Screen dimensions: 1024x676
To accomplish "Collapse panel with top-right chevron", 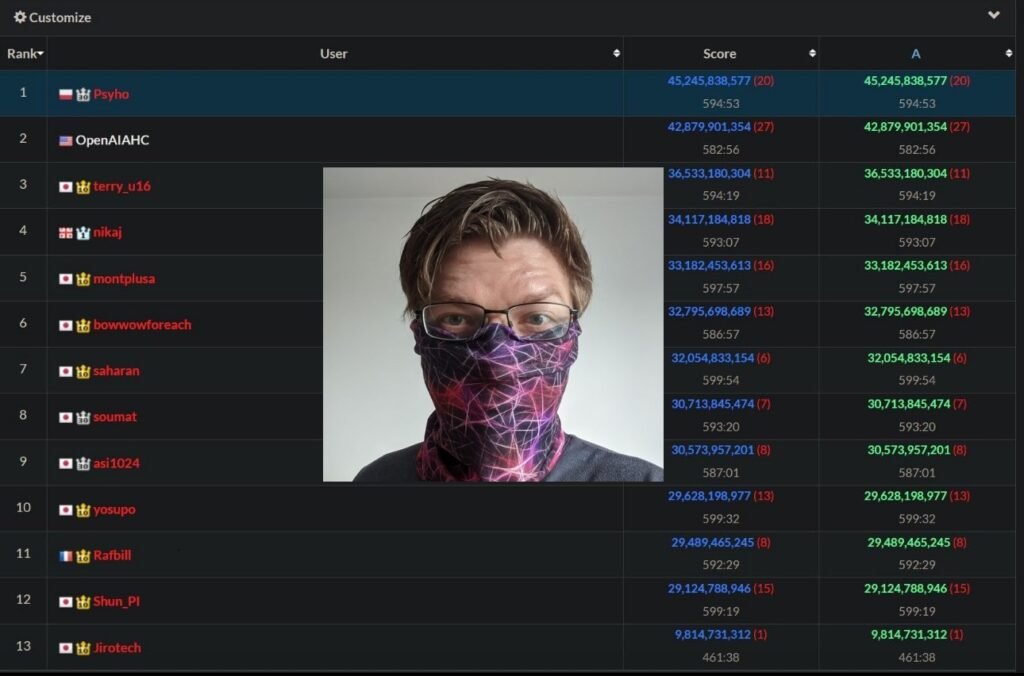I will click(993, 14).
